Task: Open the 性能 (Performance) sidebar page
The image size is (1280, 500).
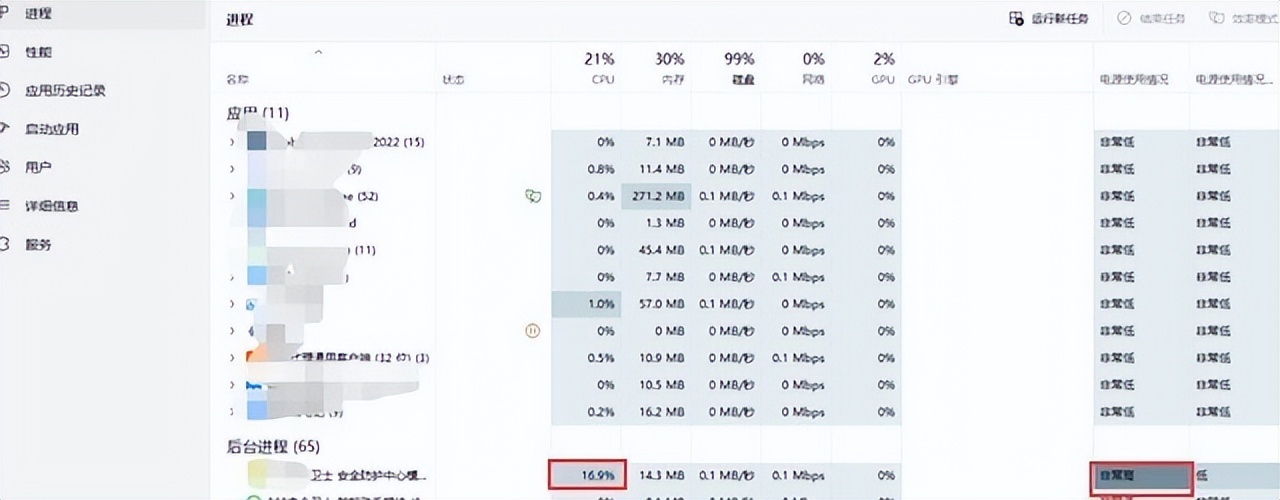Action: (38, 52)
